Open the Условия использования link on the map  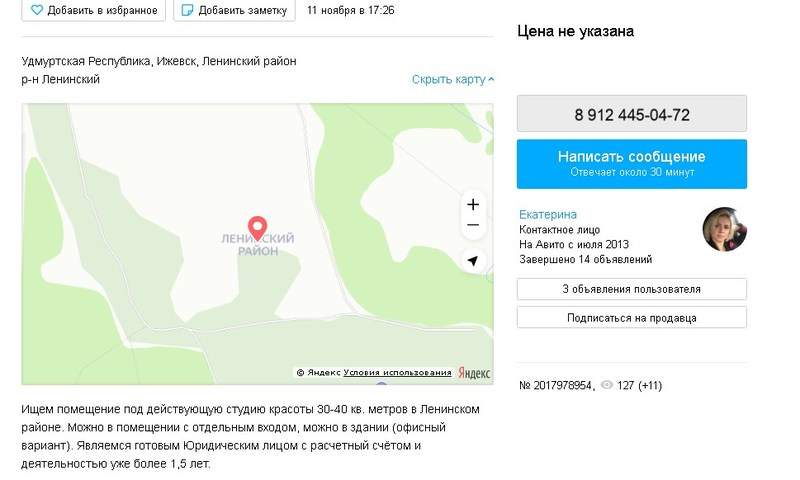click(x=397, y=373)
